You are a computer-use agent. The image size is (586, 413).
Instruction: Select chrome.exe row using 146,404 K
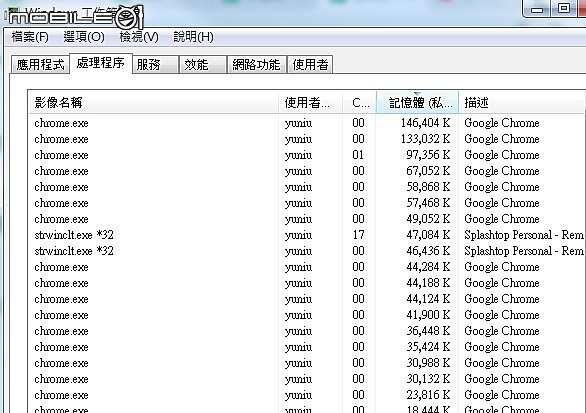click(306, 123)
